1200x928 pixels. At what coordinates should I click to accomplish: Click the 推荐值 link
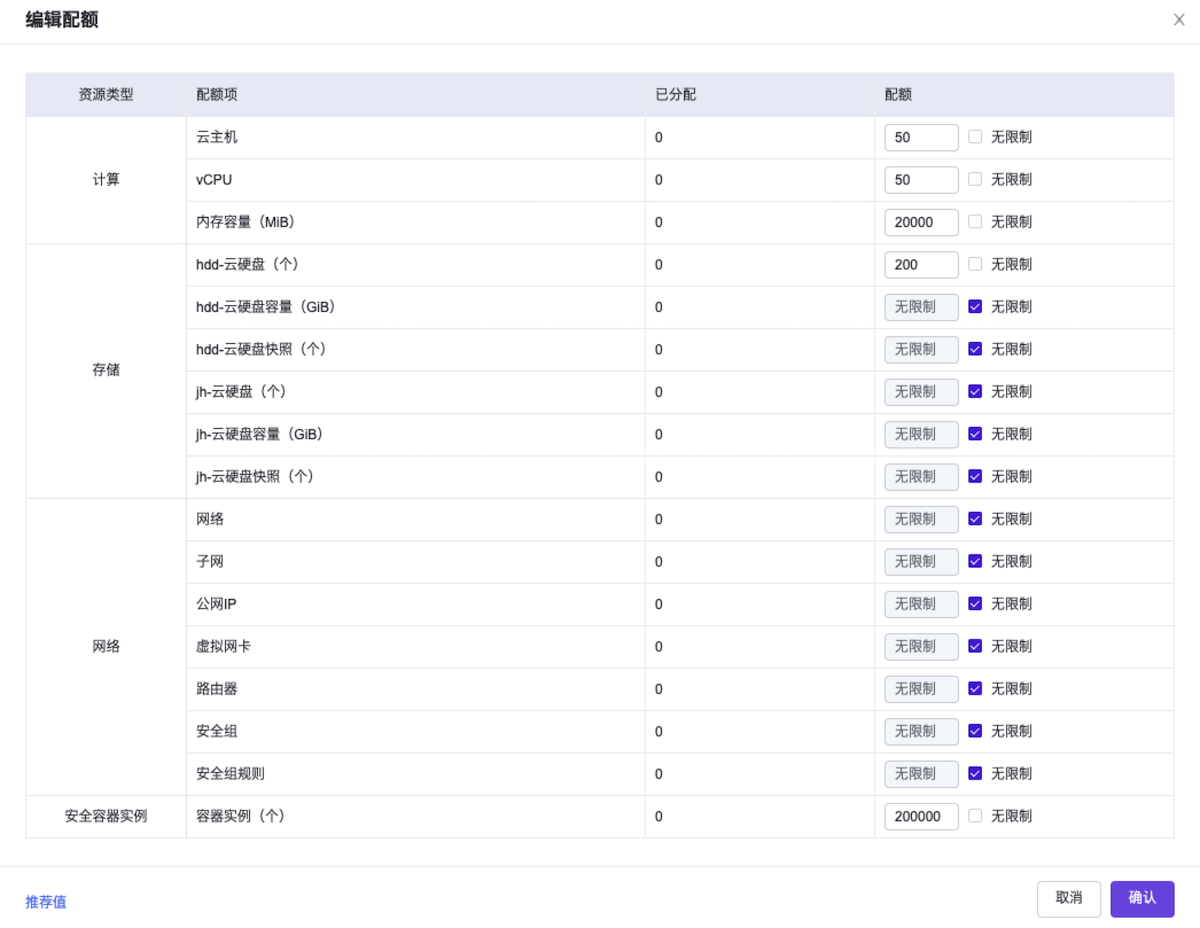coord(46,902)
